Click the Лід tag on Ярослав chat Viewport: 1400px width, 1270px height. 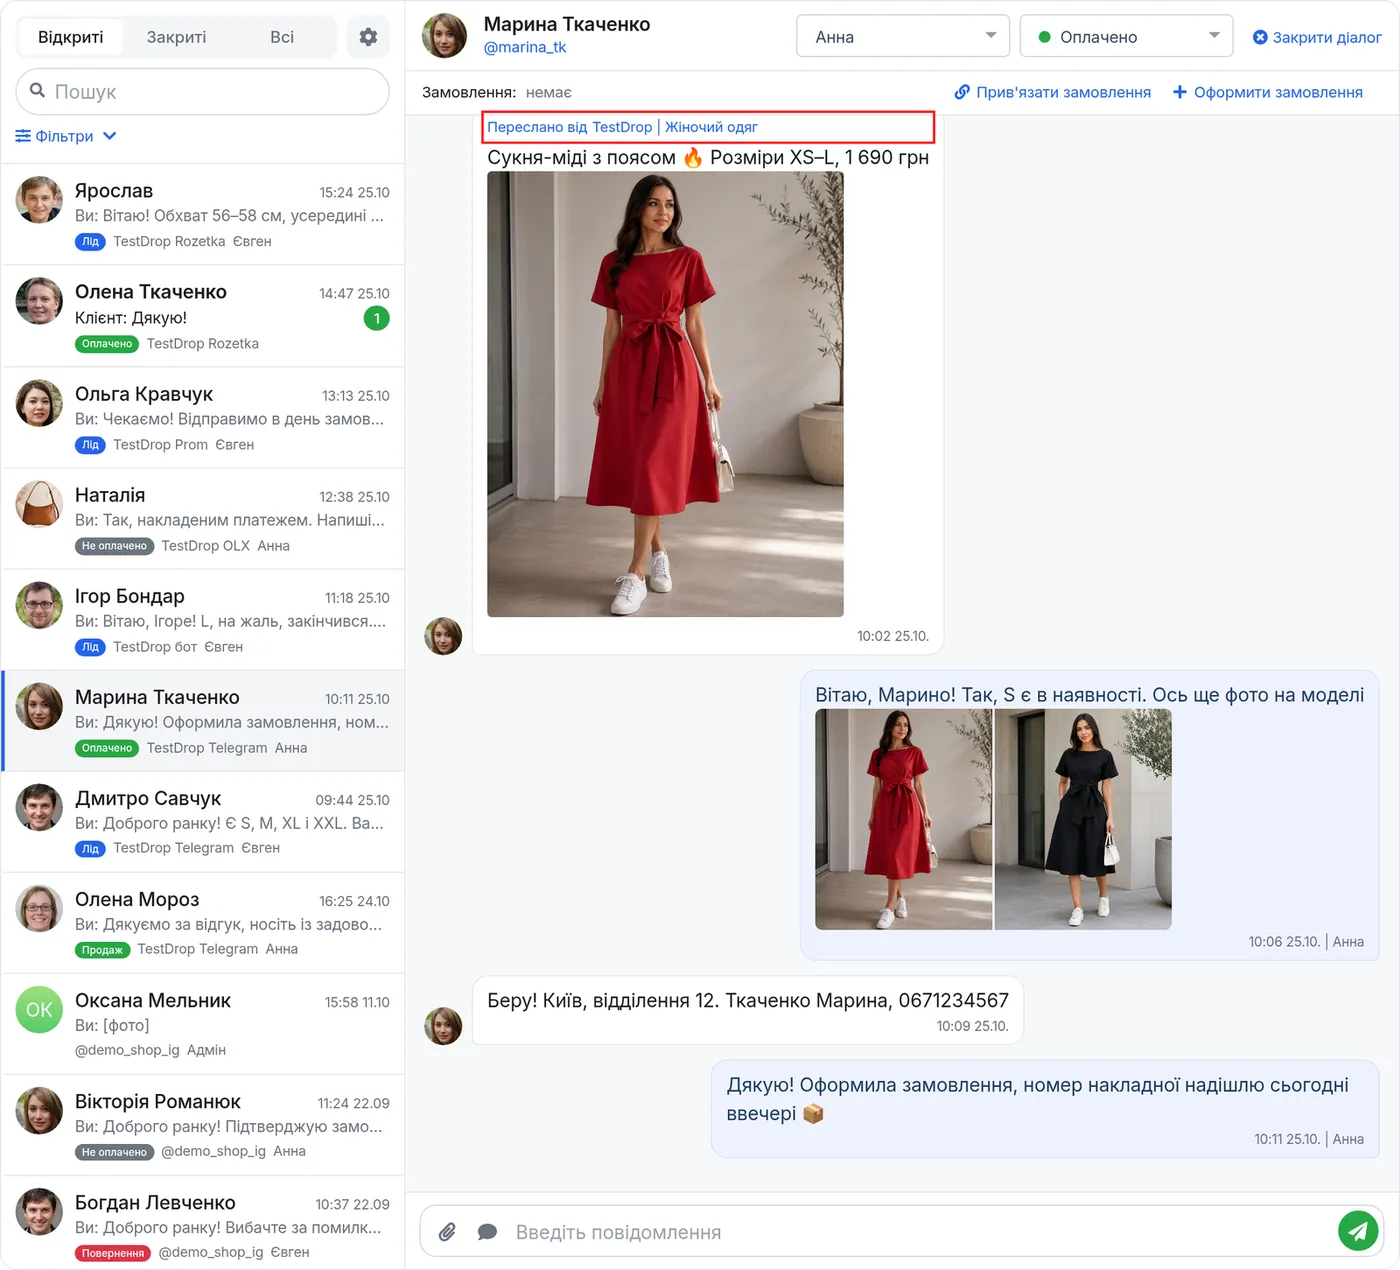[x=90, y=242]
